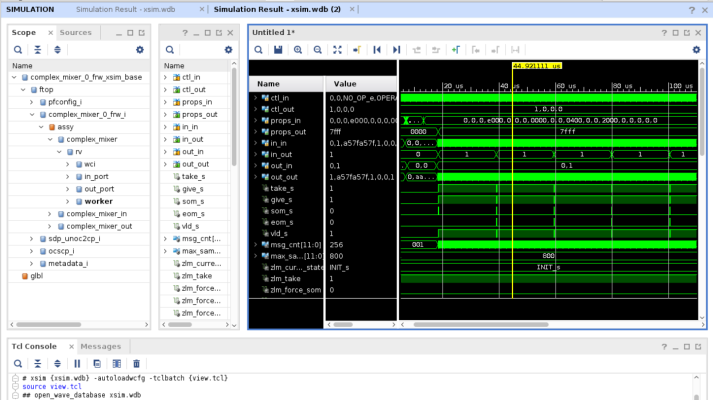Viewport: 713px width, 400px height.
Task: Click the Scope panel search icon
Action: pos(18,50)
